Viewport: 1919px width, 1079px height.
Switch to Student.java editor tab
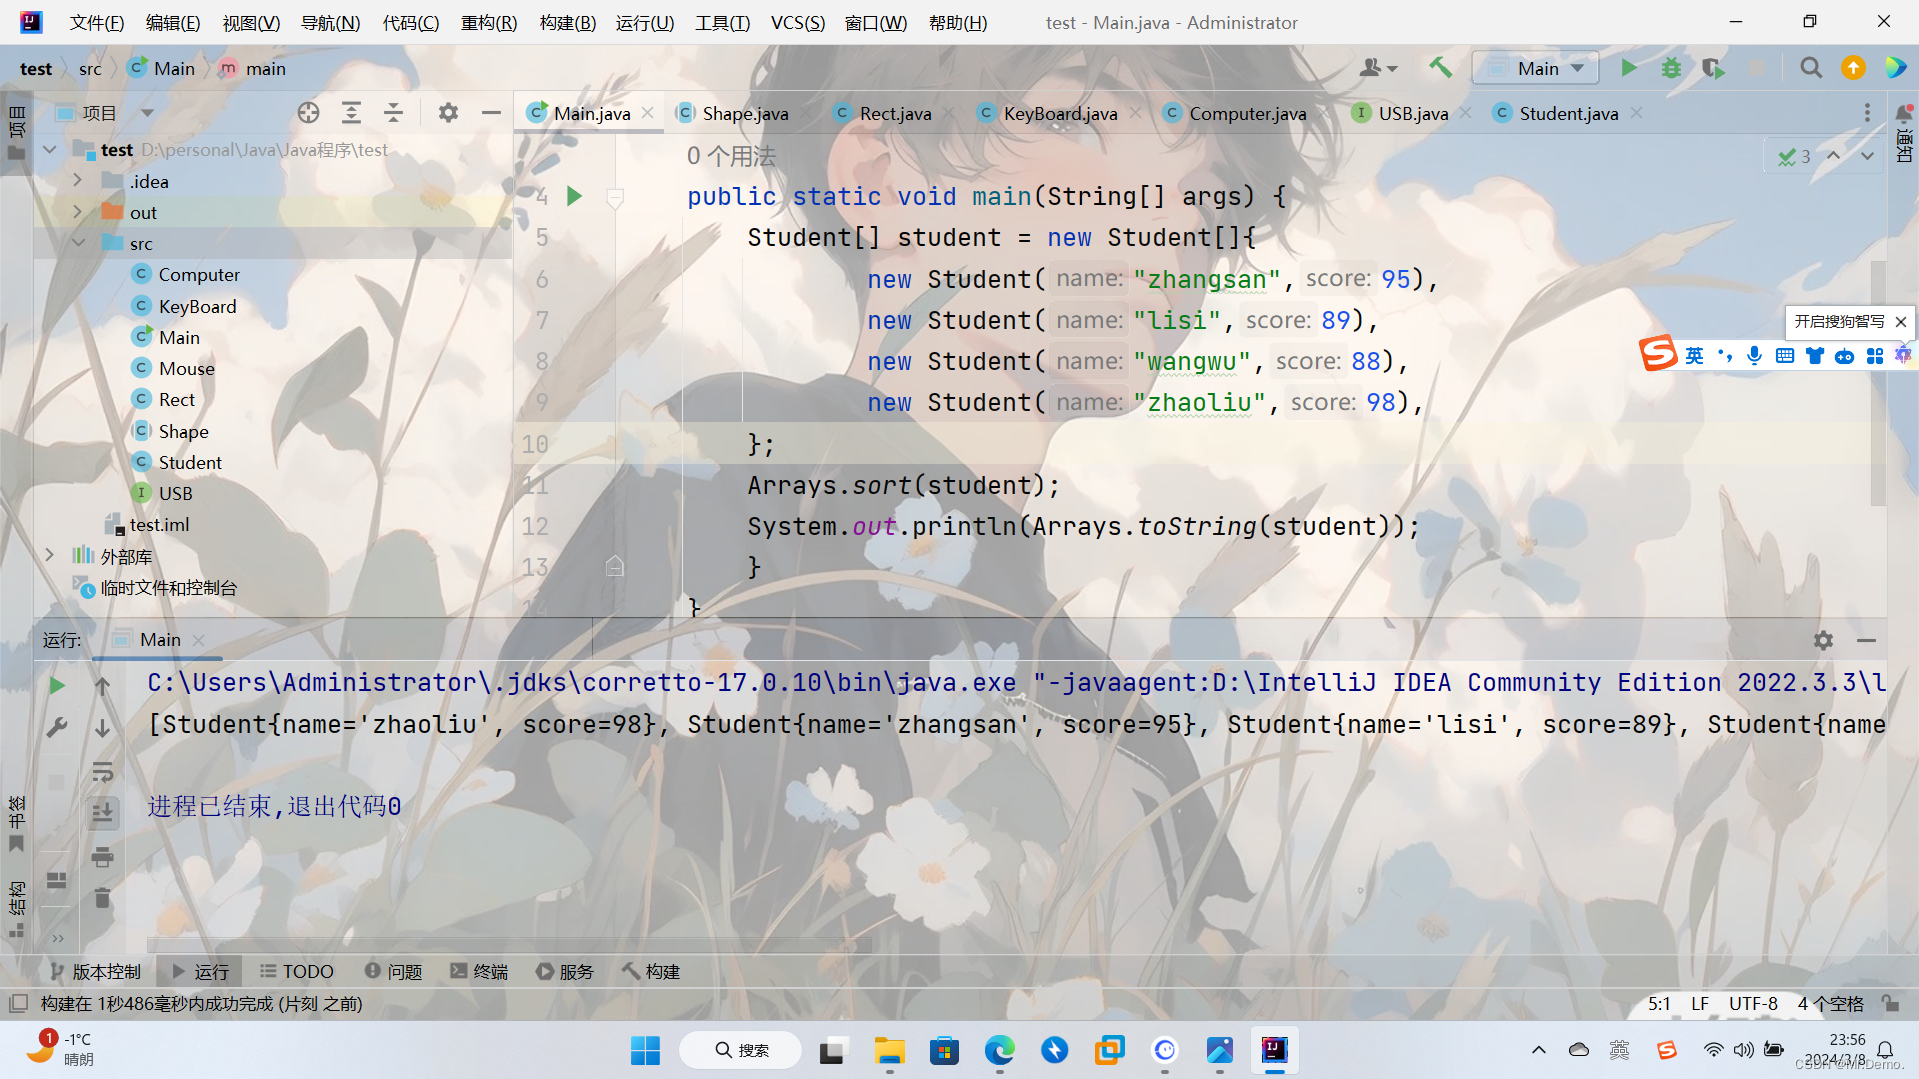[1568, 113]
